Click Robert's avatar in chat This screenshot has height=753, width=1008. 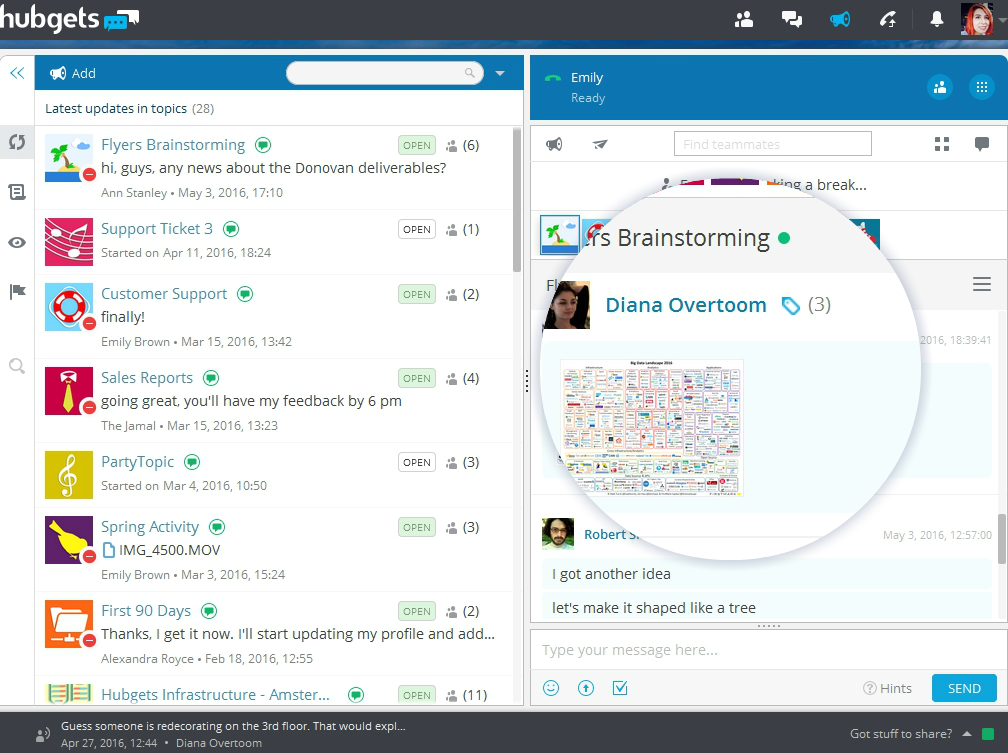[x=558, y=534]
